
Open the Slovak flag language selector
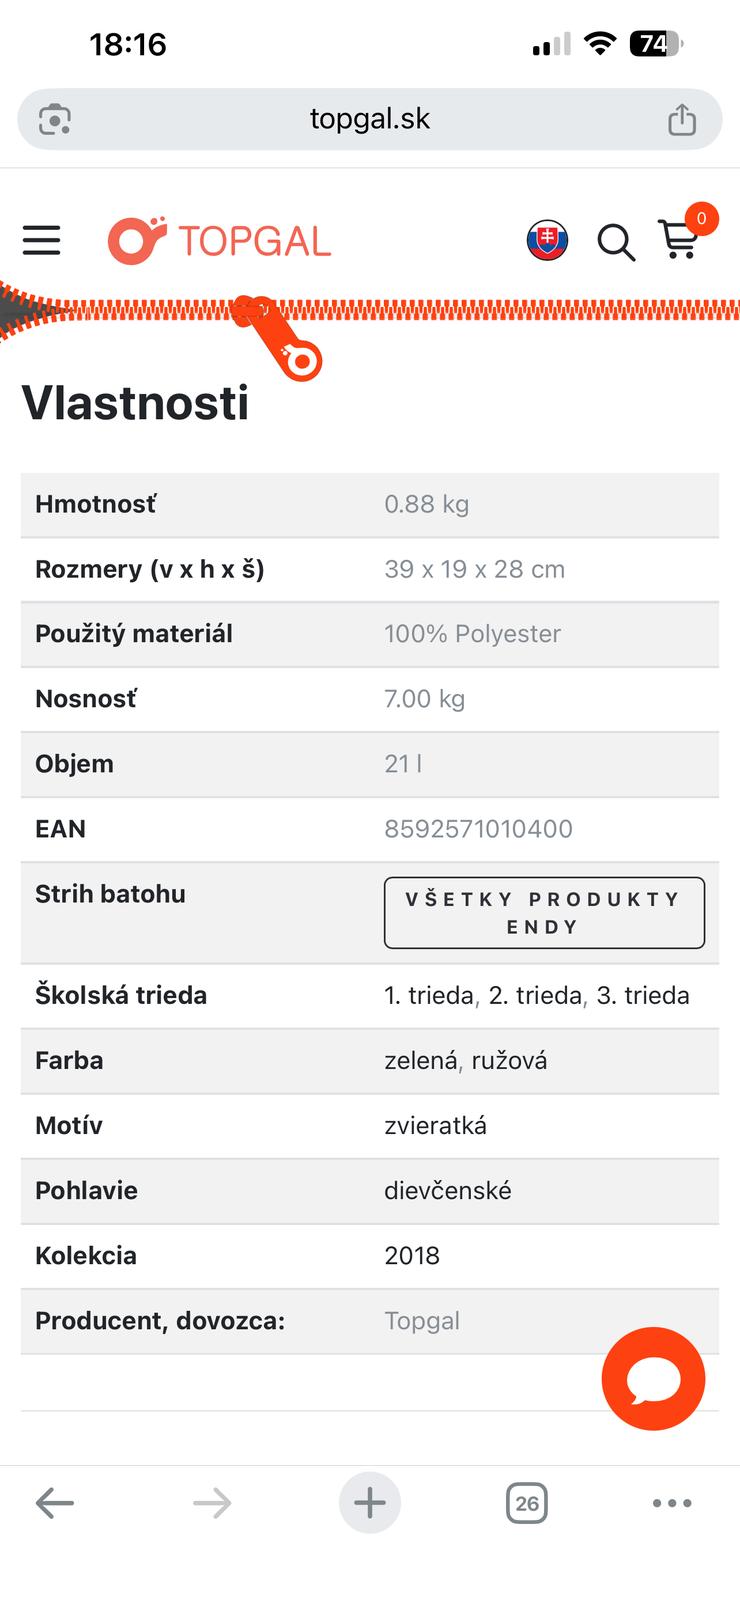pos(547,241)
